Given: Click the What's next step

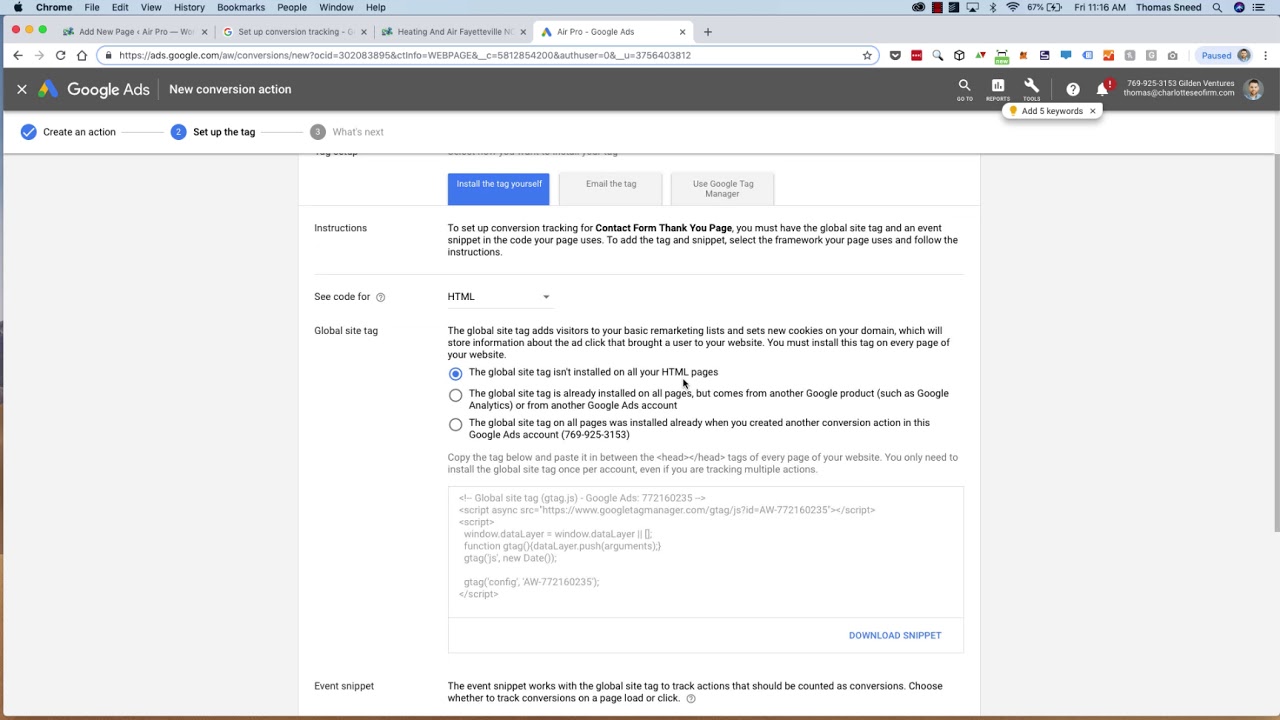Looking at the screenshot, I should coord(347,132).
